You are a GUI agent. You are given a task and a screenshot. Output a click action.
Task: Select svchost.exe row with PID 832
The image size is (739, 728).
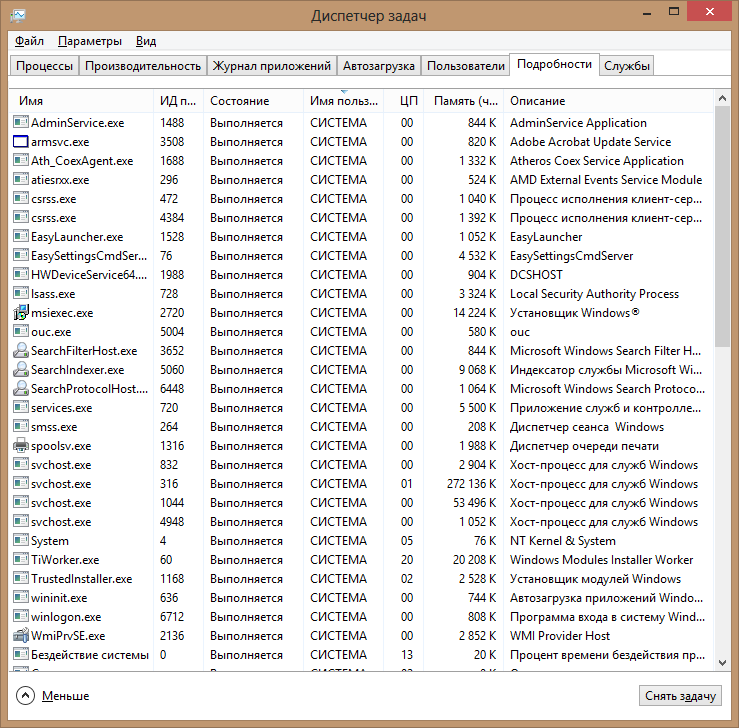tap(361, 465)
